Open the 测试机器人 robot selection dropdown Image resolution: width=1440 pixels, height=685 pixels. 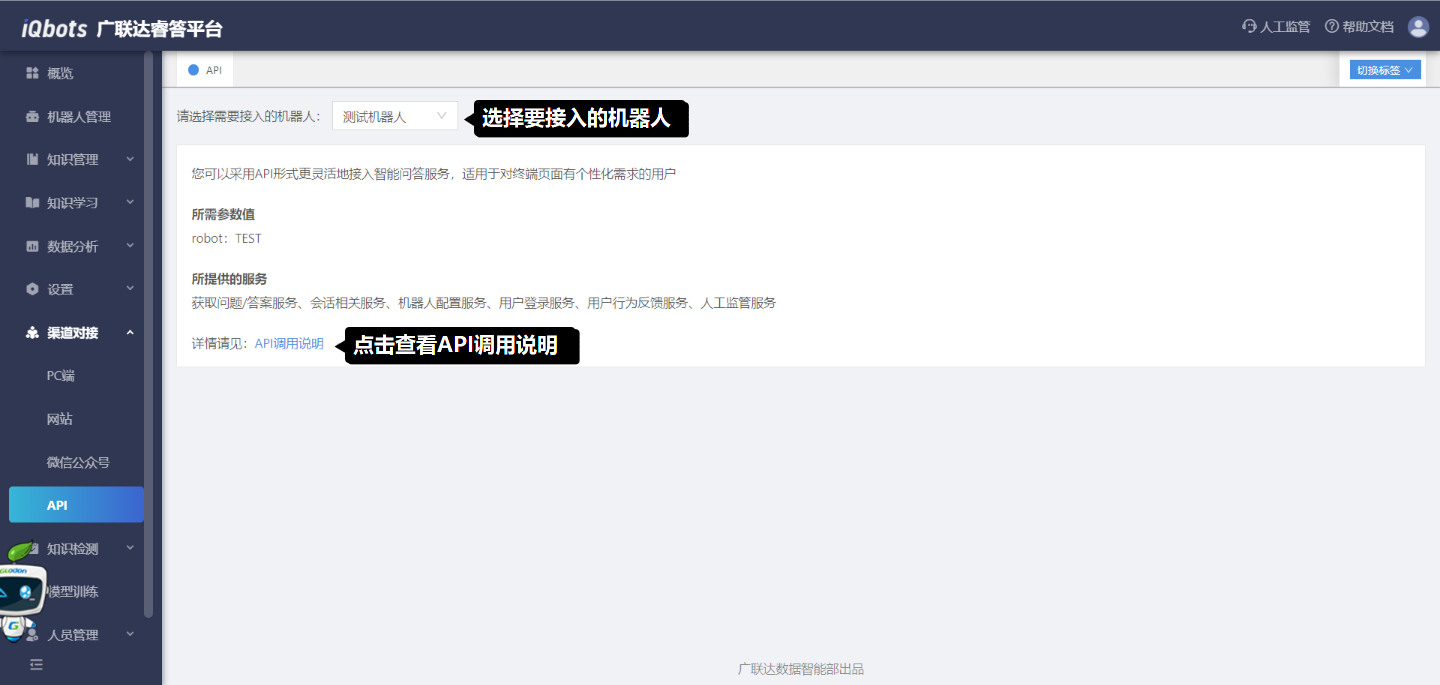[x=394, y=116]
